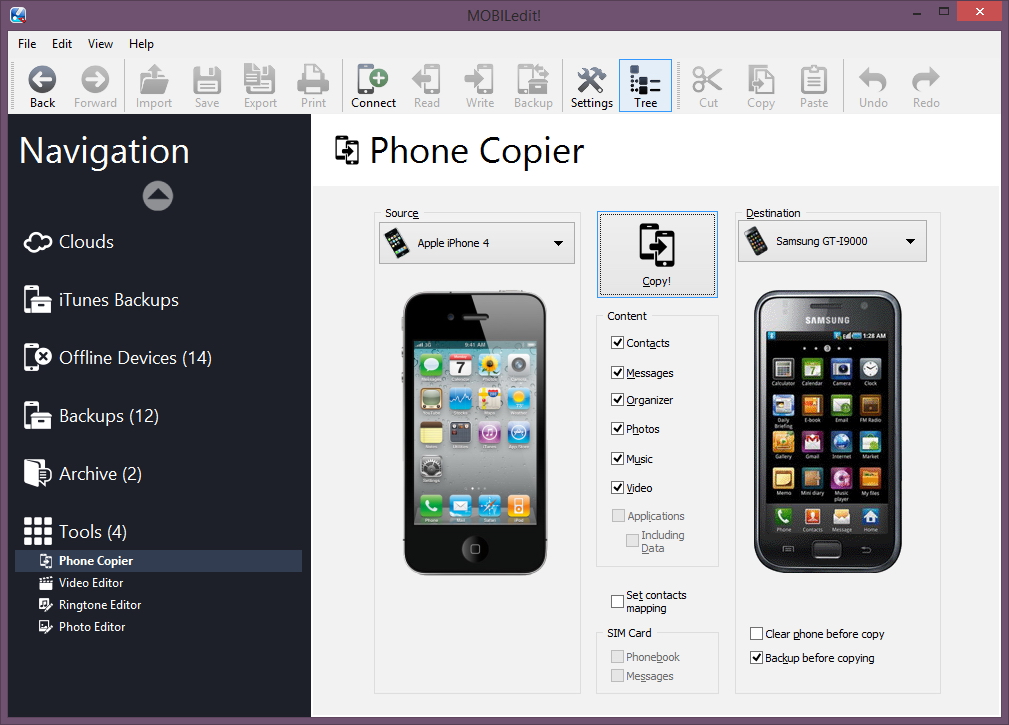Viewport: 1009px width, 725px height.
Task: Select Offline Devices (14) in Navigation
Action: click(x=135, y=358)
